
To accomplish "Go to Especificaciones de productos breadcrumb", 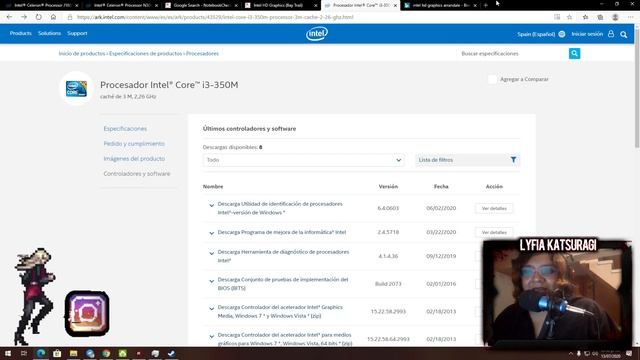I will (x=145, y=53).
